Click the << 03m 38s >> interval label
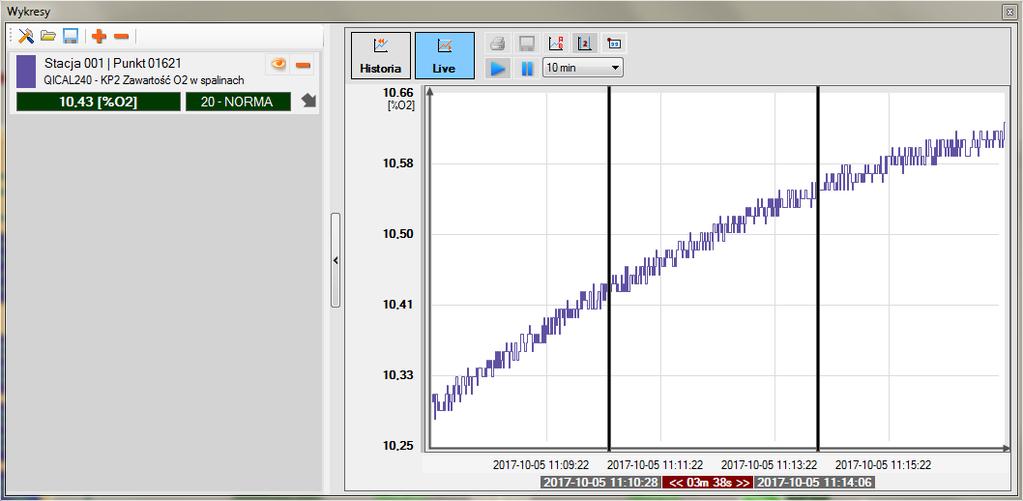Image resolution: width=1023 pixels, height=501 pixels. 708,483
